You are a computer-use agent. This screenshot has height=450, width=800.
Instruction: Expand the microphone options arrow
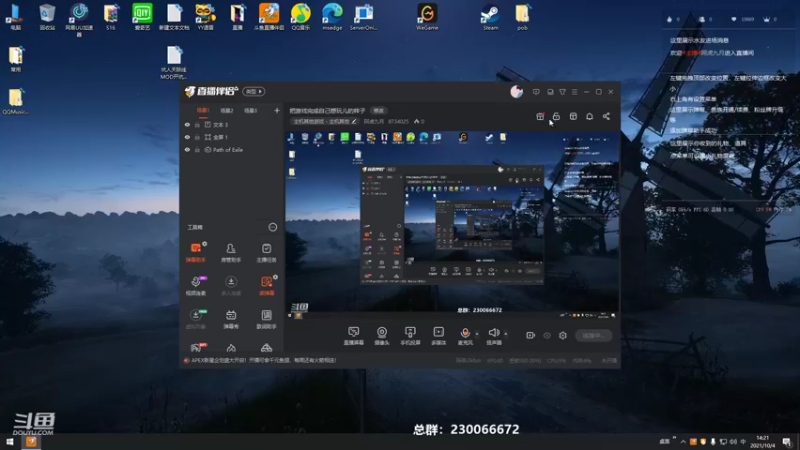(477, 334)
